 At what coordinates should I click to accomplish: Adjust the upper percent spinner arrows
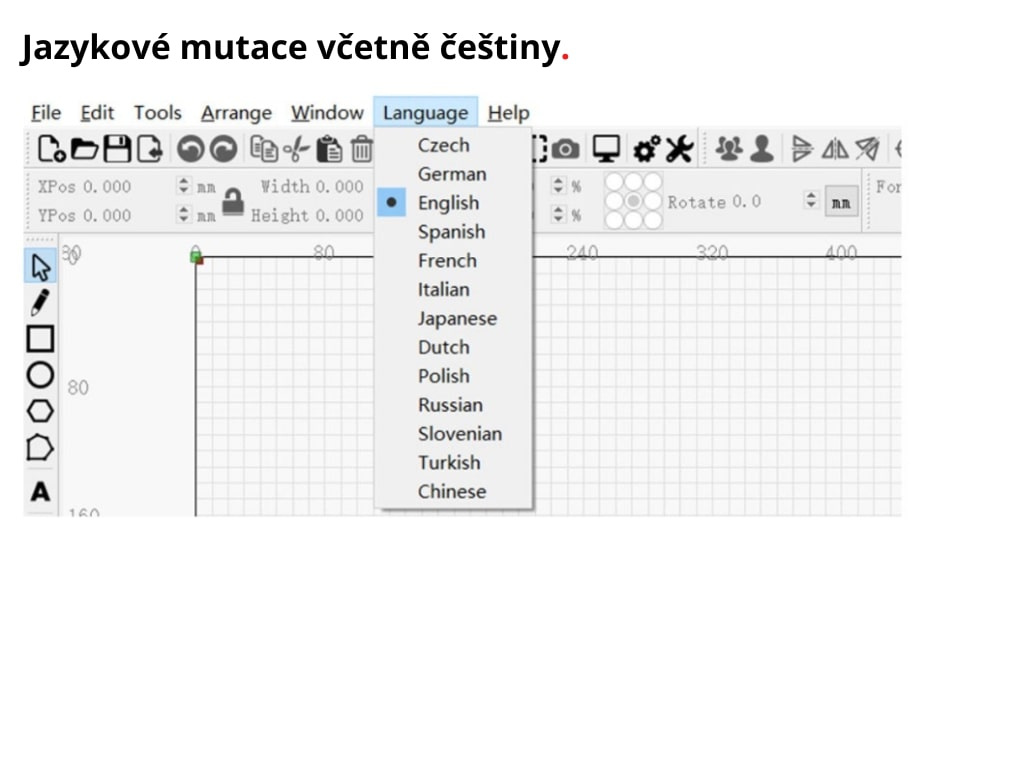pyautogui.click(x=558, y=185)
